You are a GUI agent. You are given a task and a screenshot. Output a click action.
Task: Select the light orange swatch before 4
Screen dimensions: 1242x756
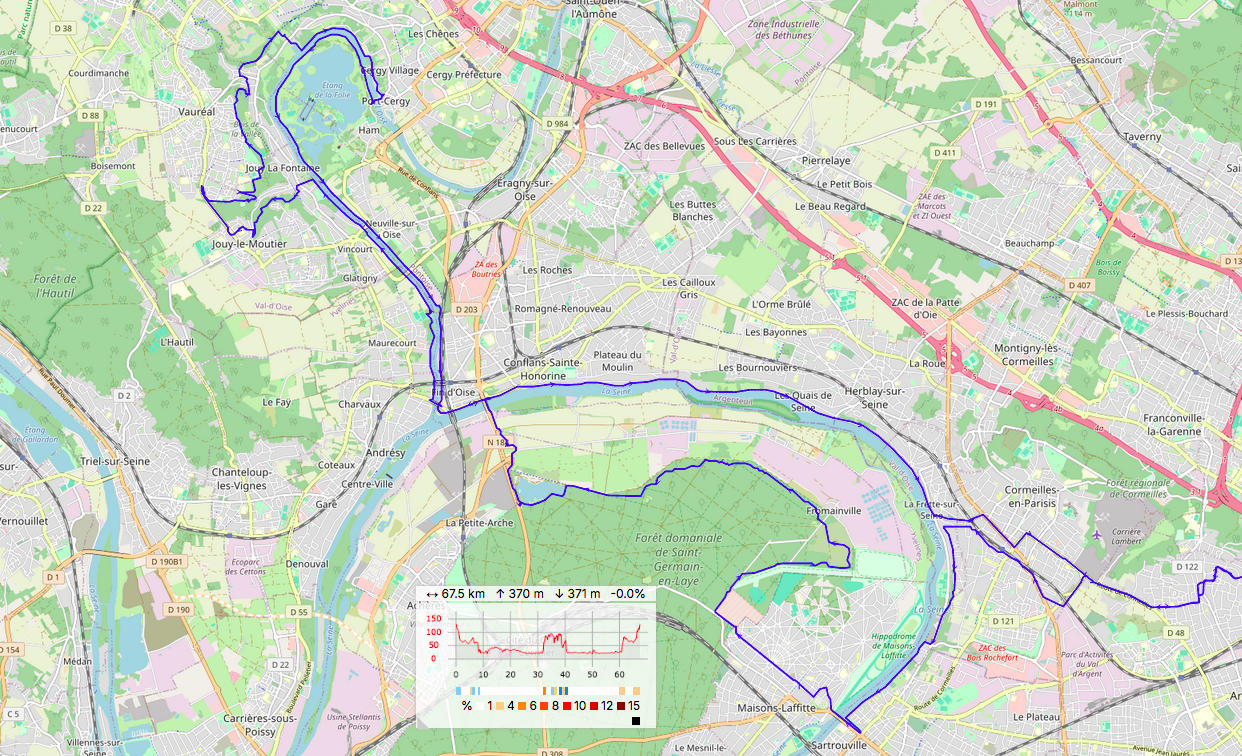(500, 706)
